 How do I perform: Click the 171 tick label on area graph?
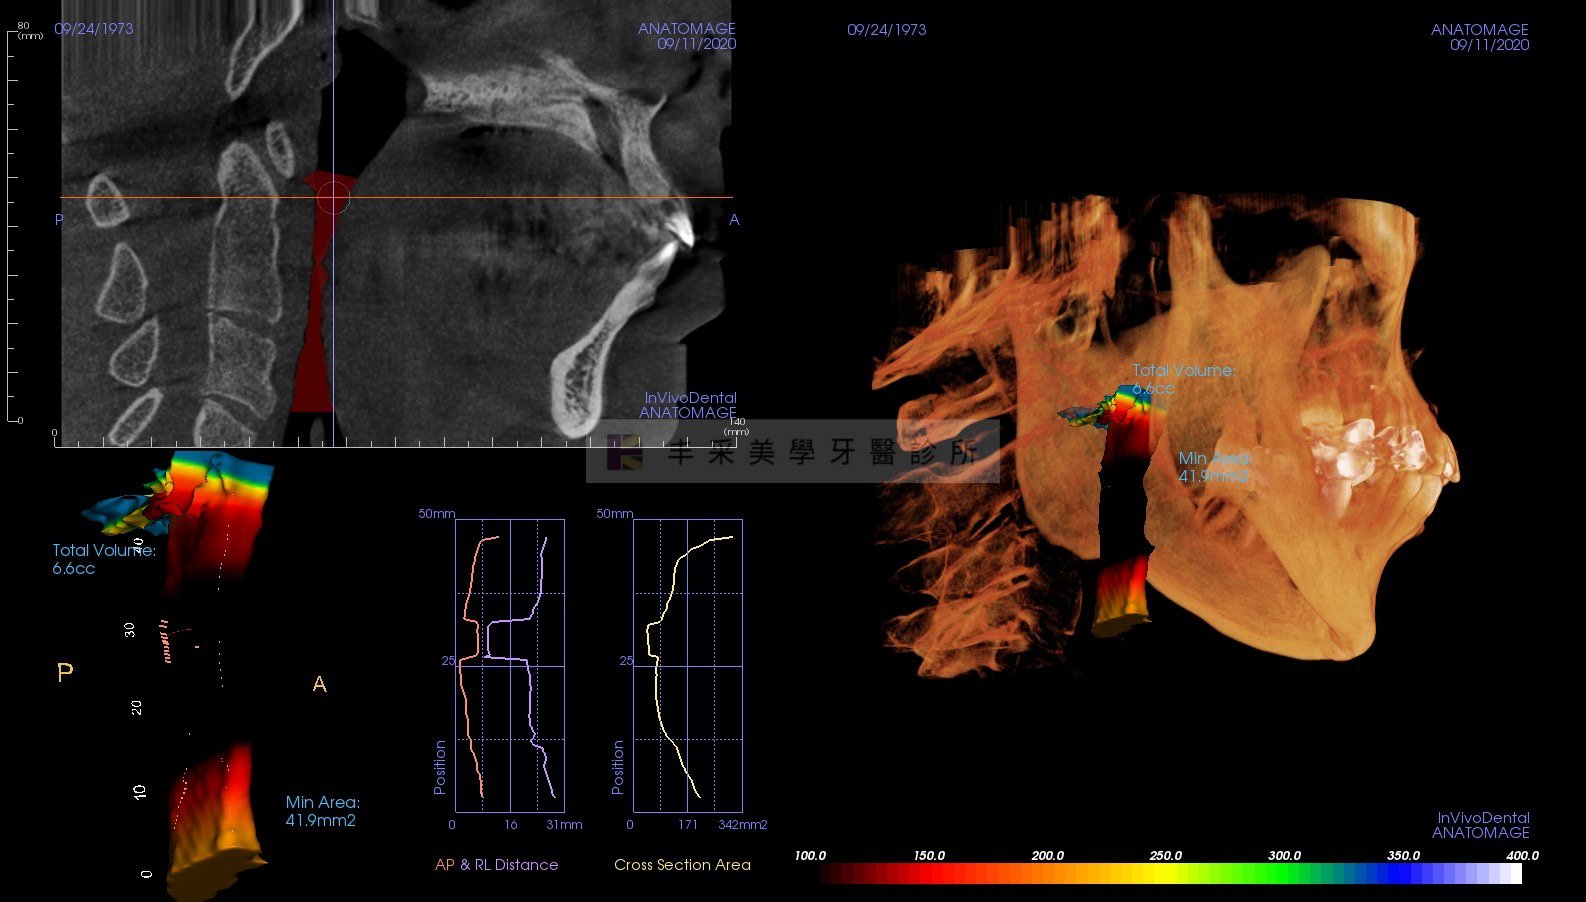coord(688,825)
